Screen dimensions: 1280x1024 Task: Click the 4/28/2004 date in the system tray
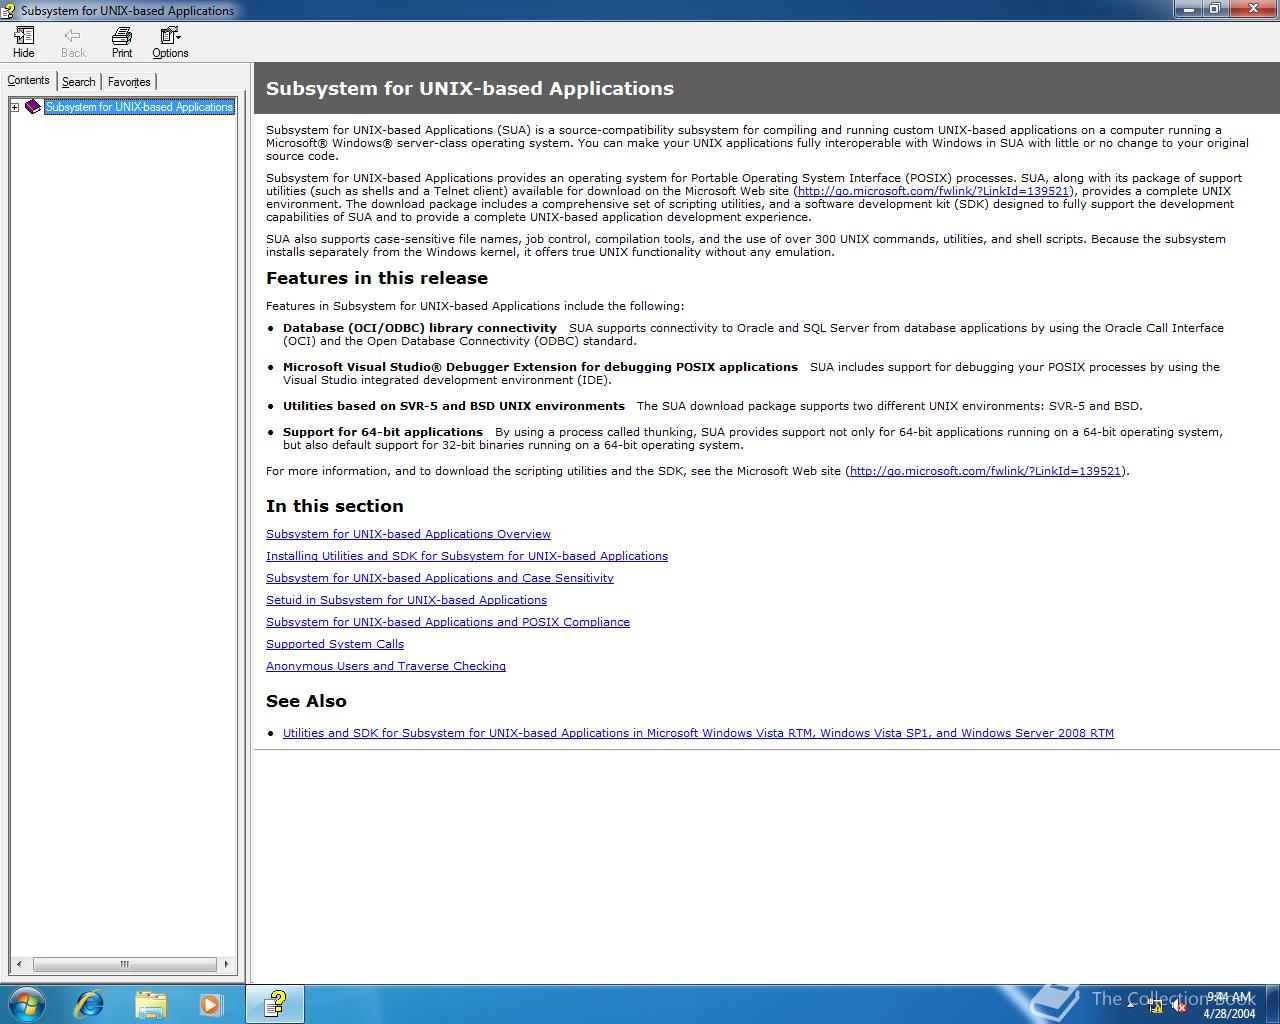coord(1230,1013)
